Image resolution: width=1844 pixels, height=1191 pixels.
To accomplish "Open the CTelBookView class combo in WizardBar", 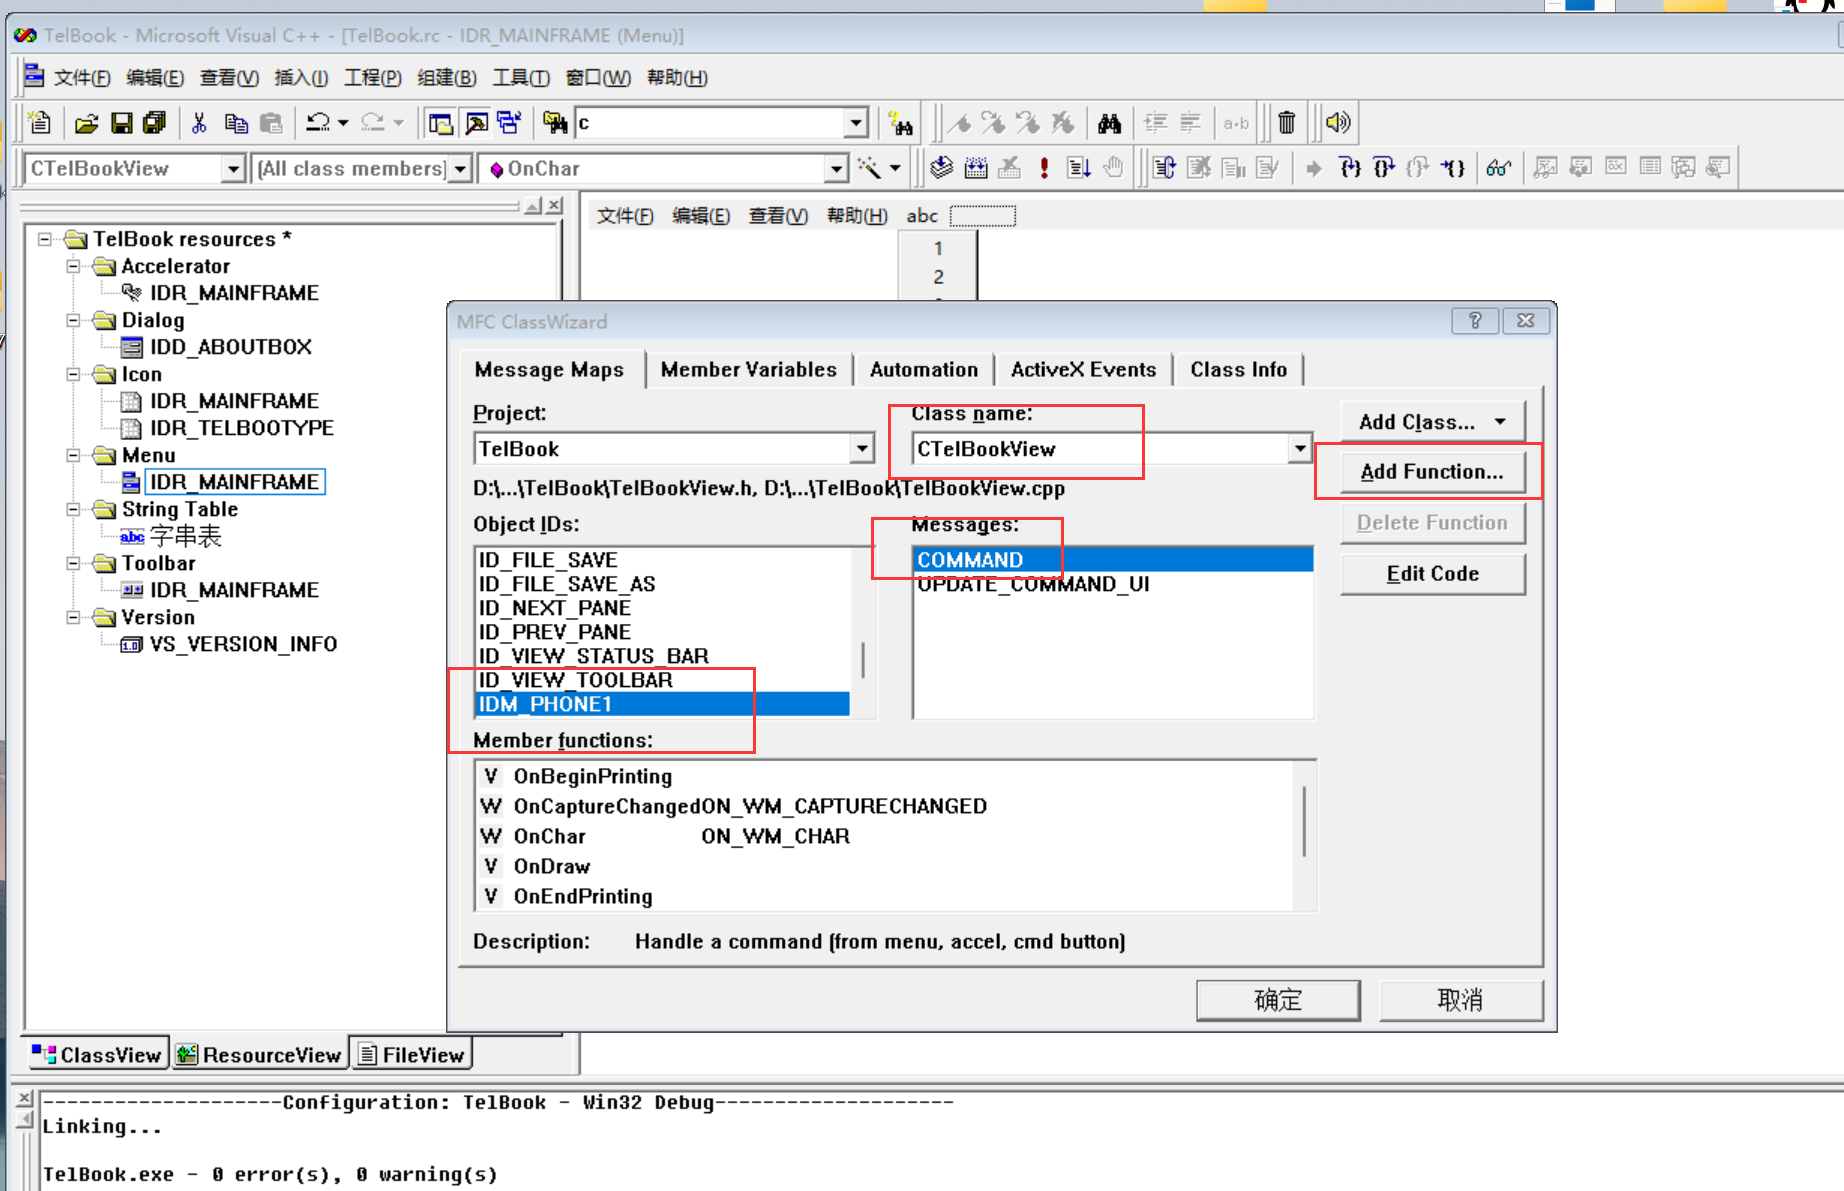I will (233, 168).
